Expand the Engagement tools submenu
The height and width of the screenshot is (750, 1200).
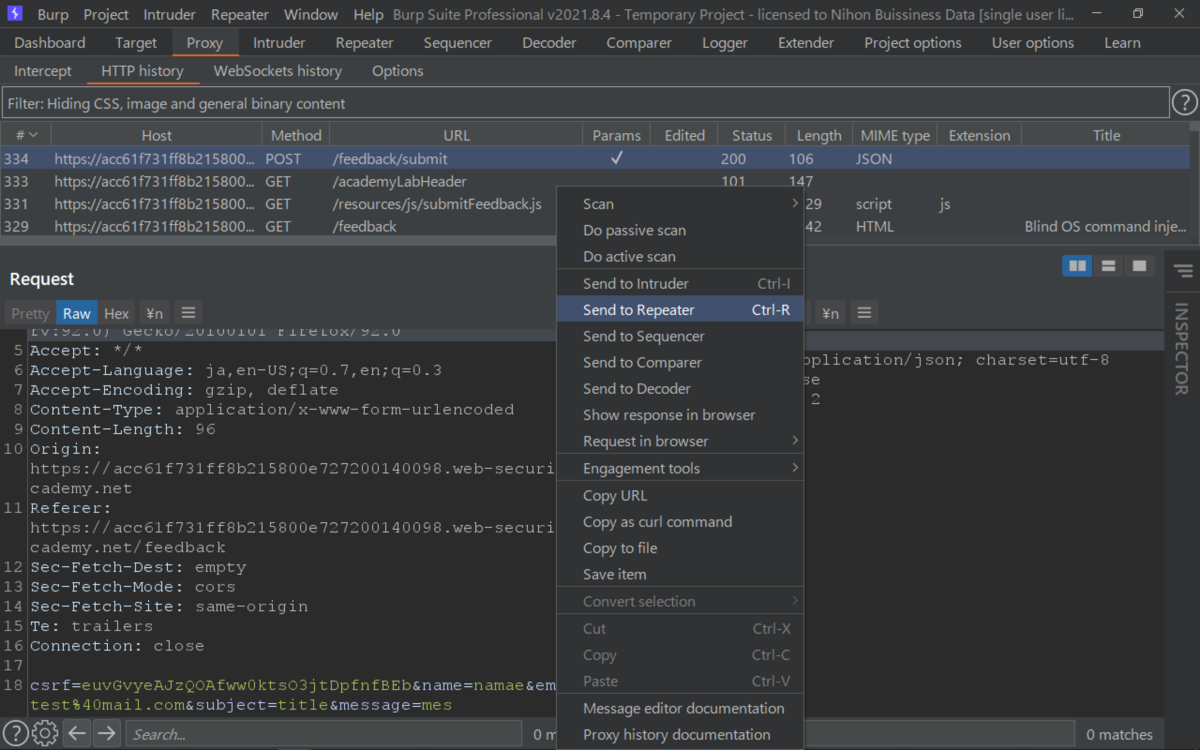point(680,468)
